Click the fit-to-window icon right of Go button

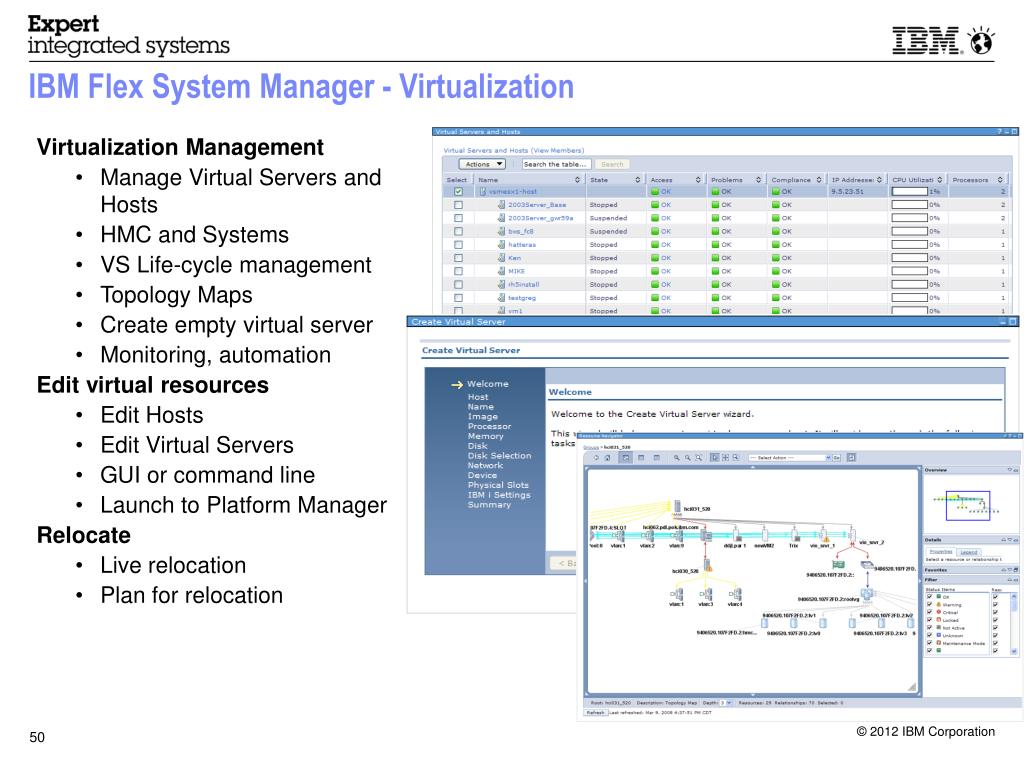click(852, 458)
